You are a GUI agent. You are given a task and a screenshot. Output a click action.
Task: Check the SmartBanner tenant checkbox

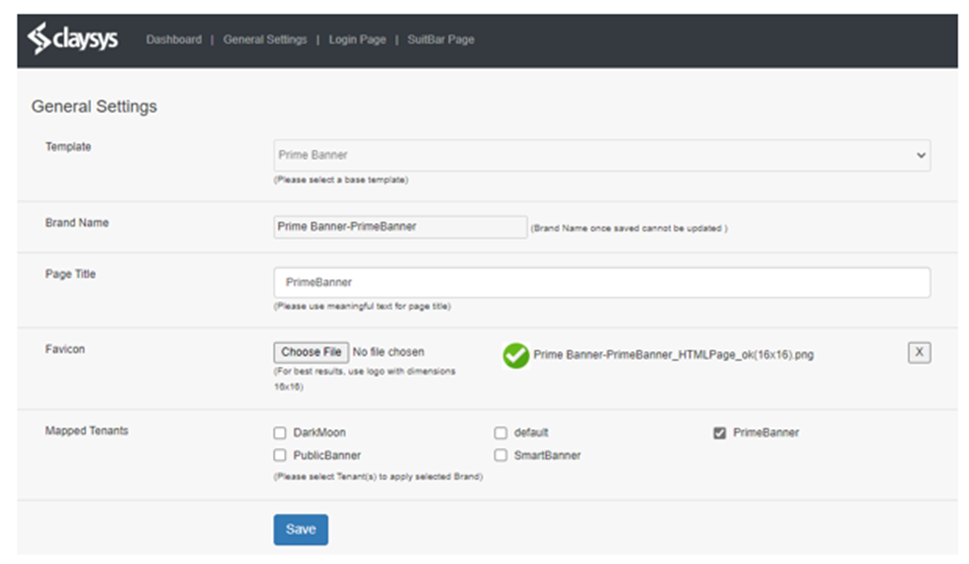click(x=501, y=455)
